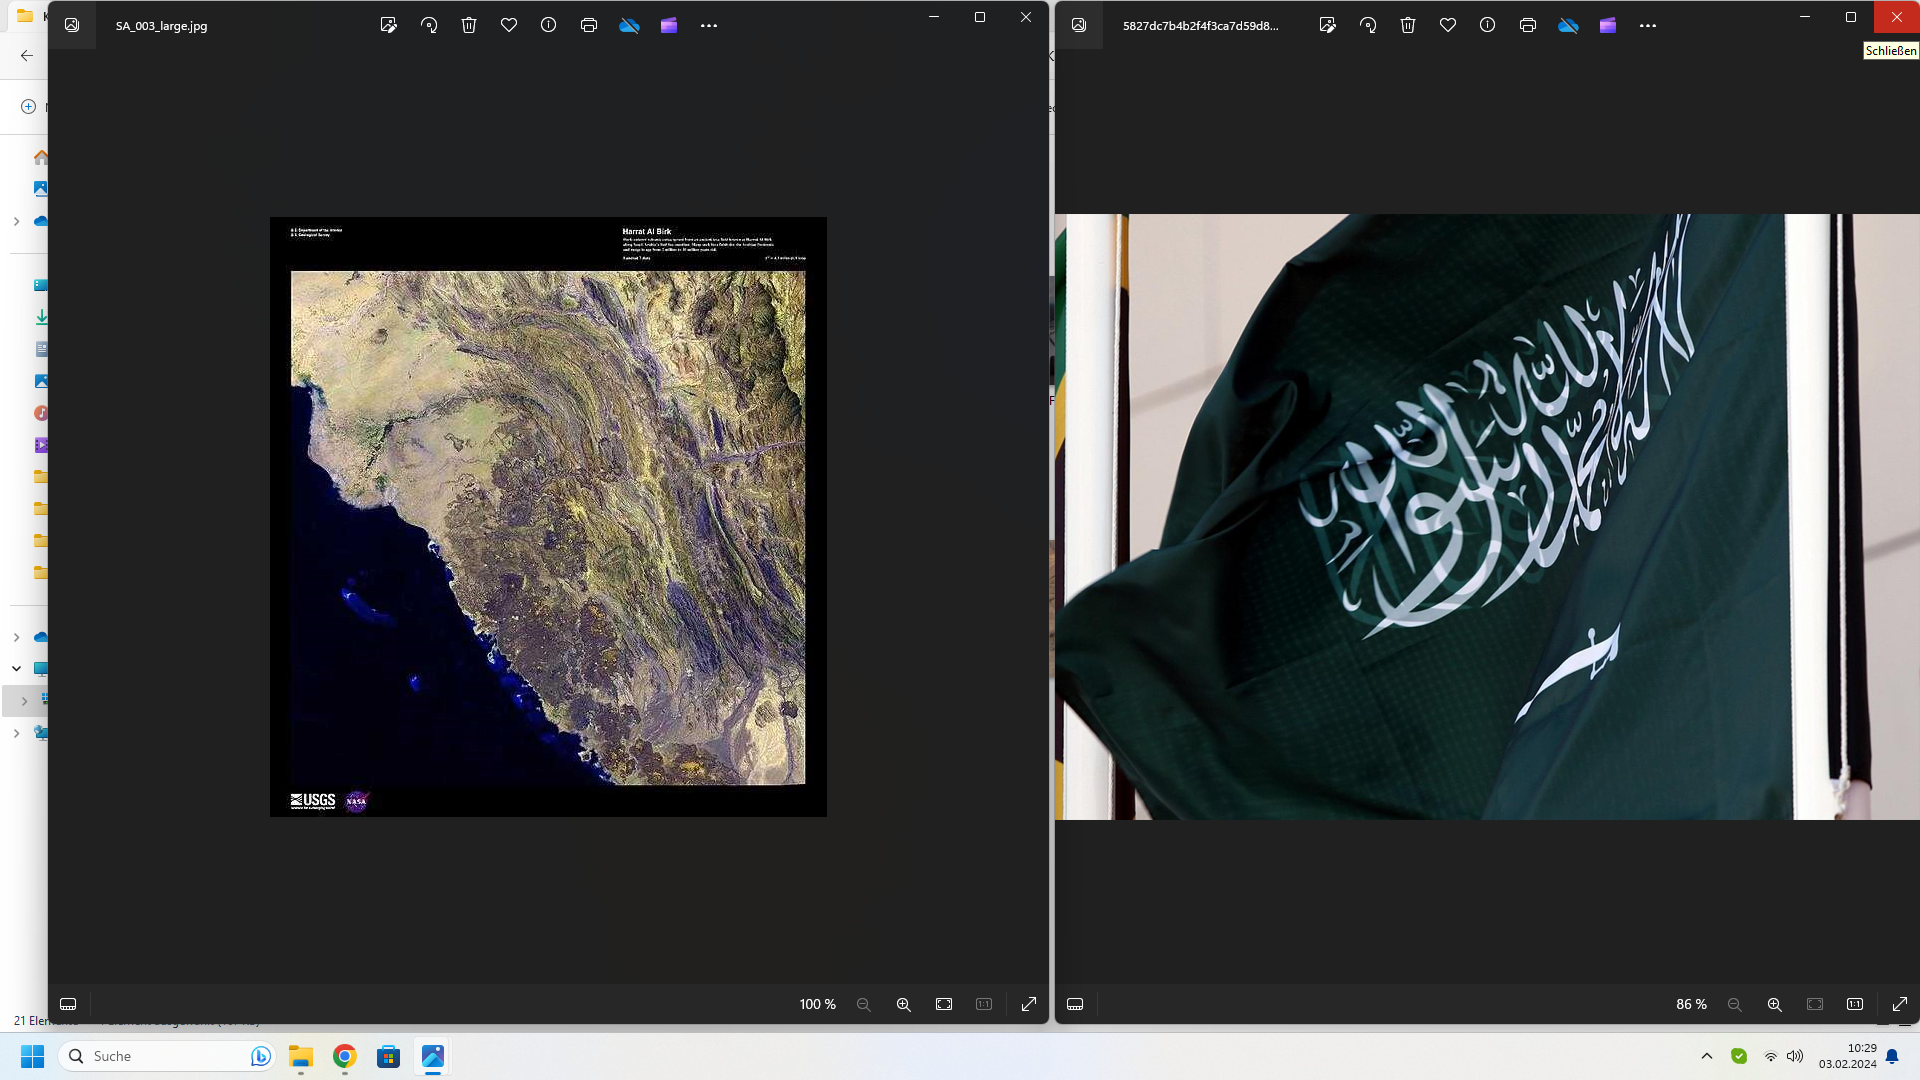This screenshot has height=1080, width=1920.
Task: Favorite the flag image in right window
Action: [x=1448, y=26]
